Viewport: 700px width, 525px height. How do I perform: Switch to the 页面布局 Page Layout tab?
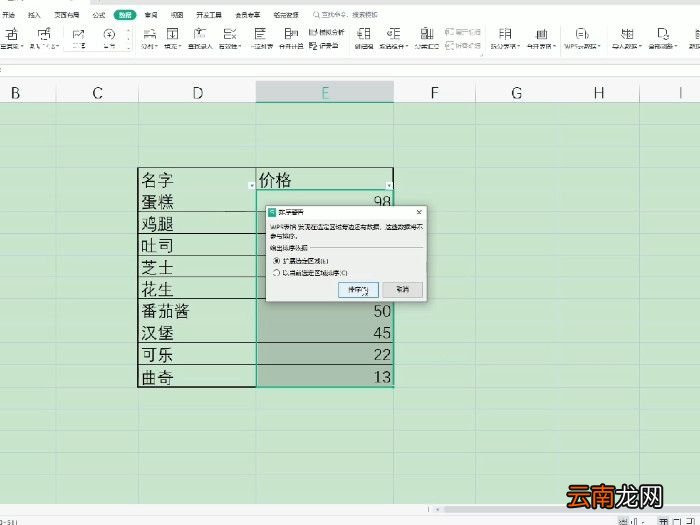tap(67, 15)
